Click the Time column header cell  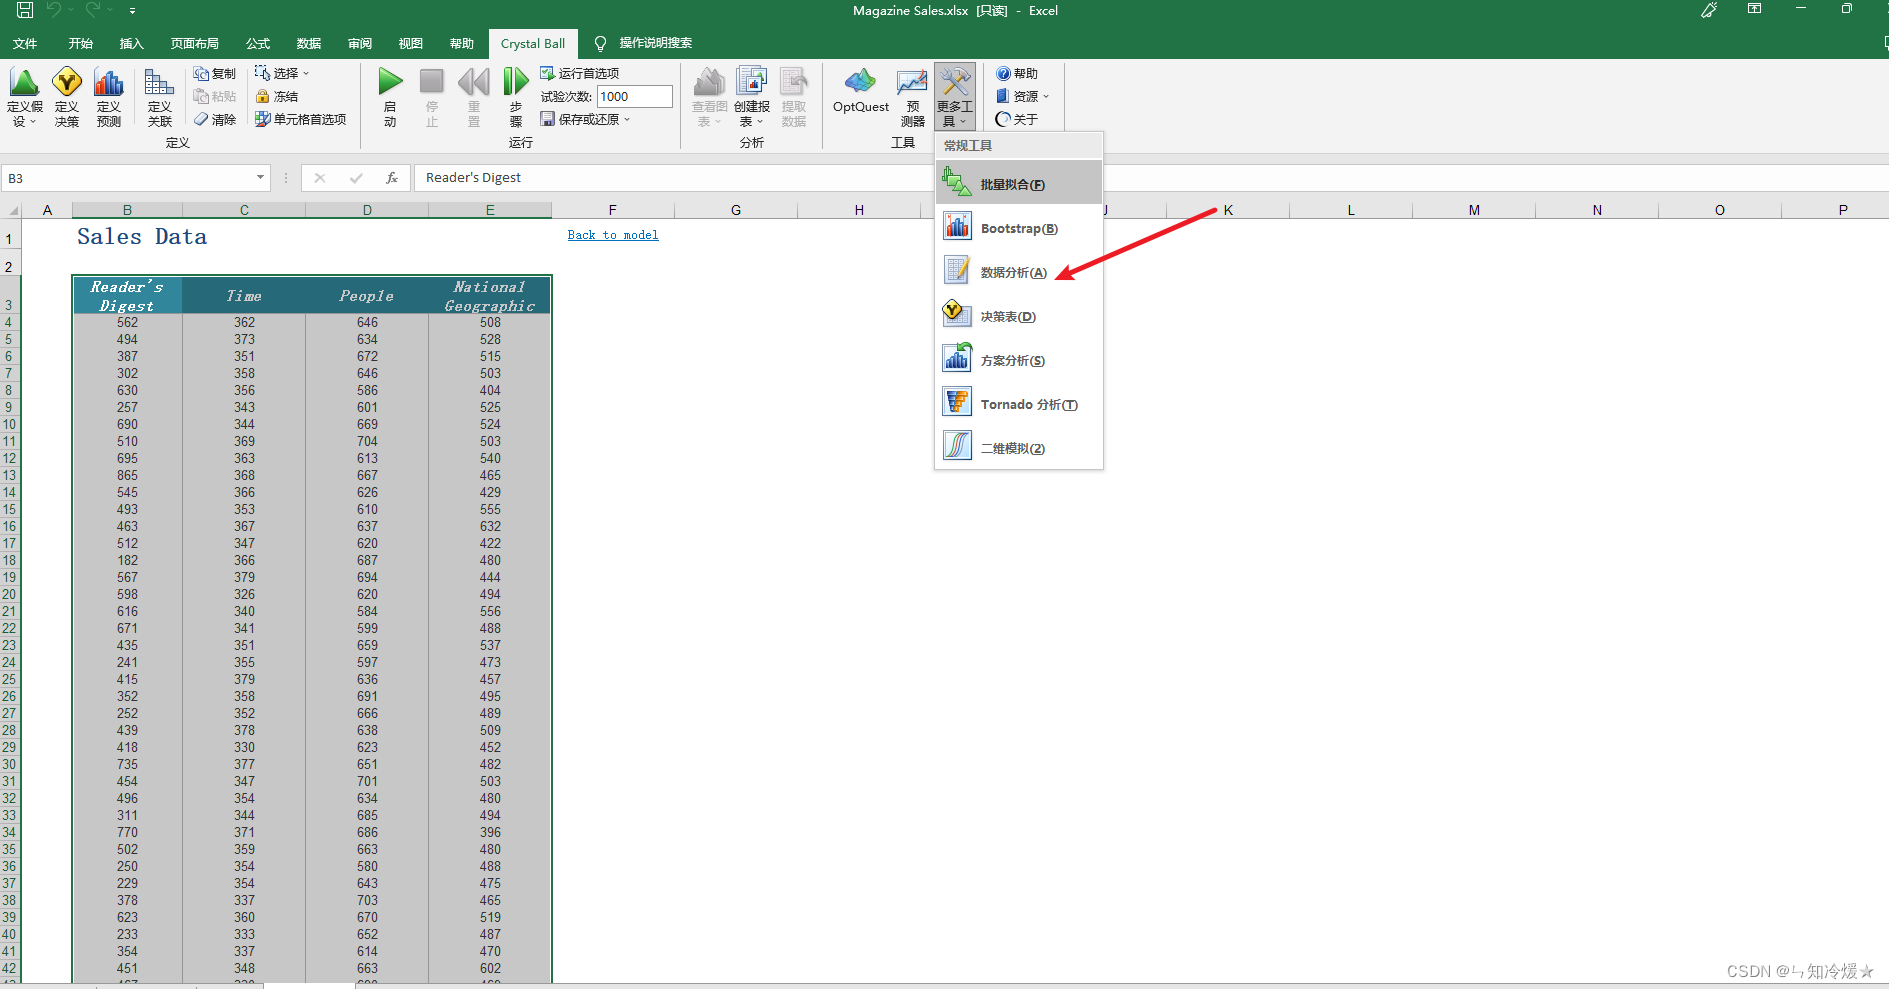(x=244, y=296)
